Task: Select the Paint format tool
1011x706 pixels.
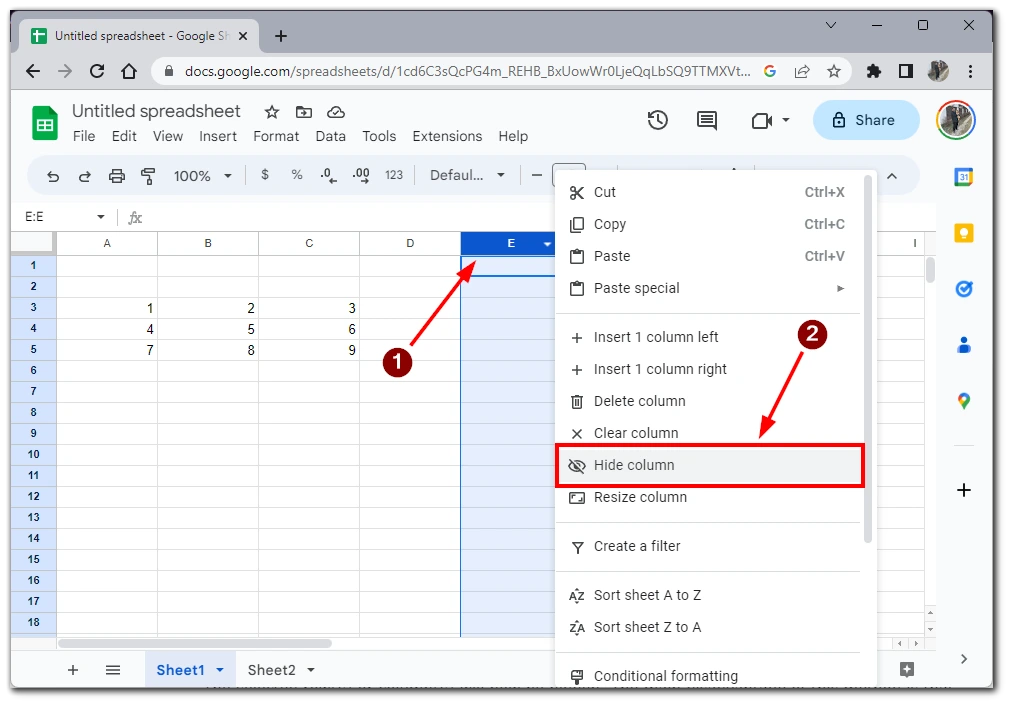Action: coord(148,176)
